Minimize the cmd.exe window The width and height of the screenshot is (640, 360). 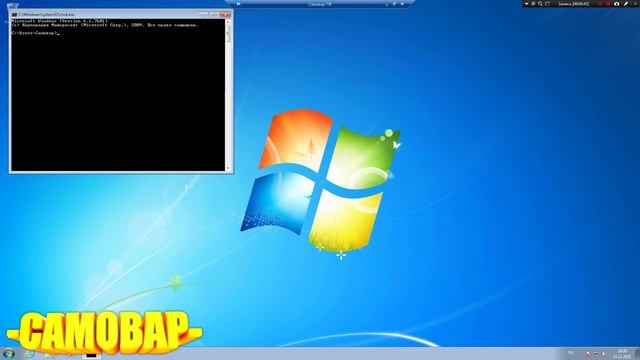click(x=203, y=14)
